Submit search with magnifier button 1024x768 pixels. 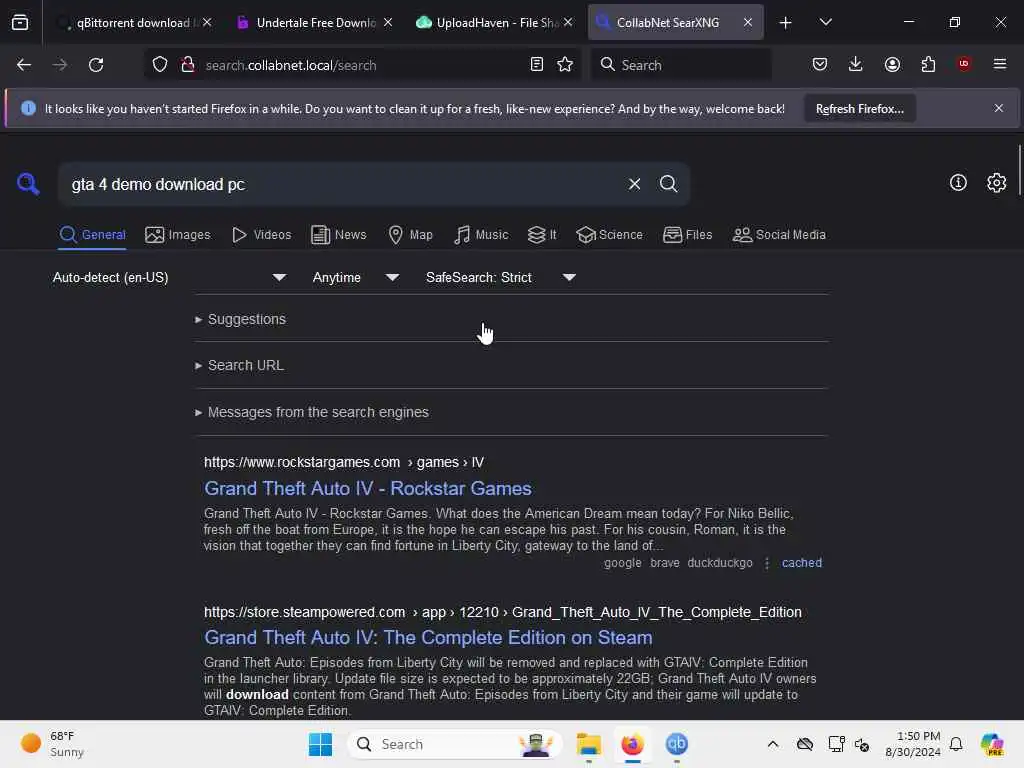[668, 184]
